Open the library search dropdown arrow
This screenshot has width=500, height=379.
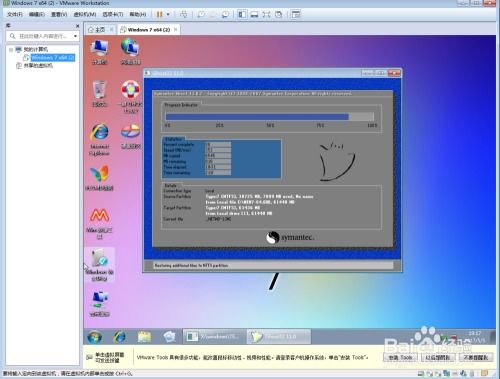click(x=76, y=36)
